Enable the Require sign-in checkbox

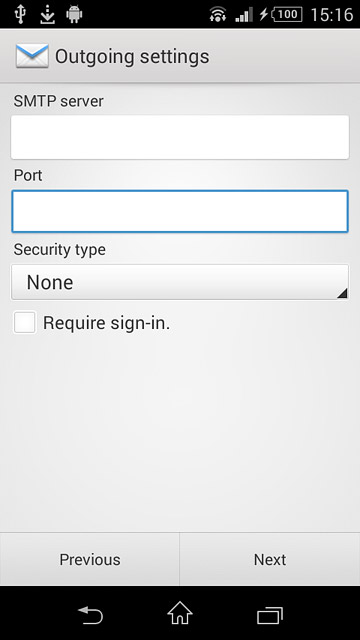point(25,322)
